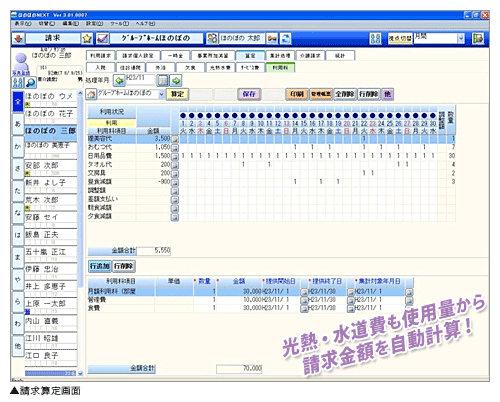Select user 五十嵐 正江 in the list
Image resolution: width=500 pixels, height=402 pixels.
pyautogui.click(x=51, y=254)
